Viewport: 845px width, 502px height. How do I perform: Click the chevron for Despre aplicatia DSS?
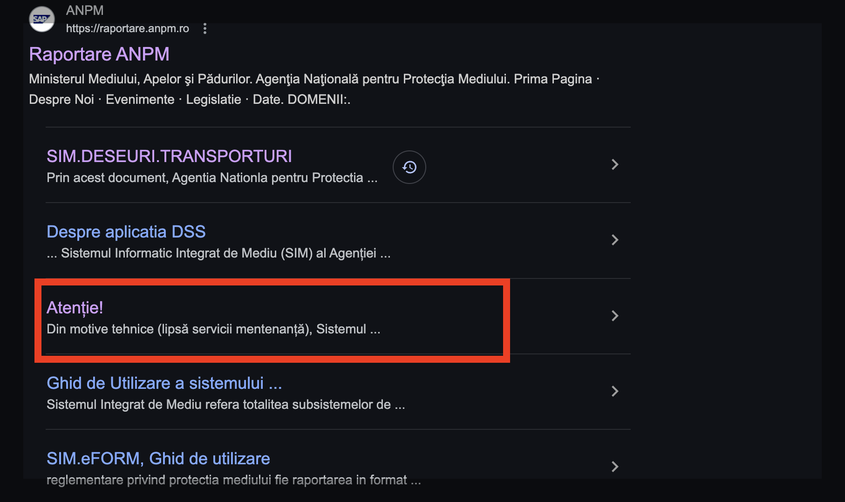pos(615,240)
